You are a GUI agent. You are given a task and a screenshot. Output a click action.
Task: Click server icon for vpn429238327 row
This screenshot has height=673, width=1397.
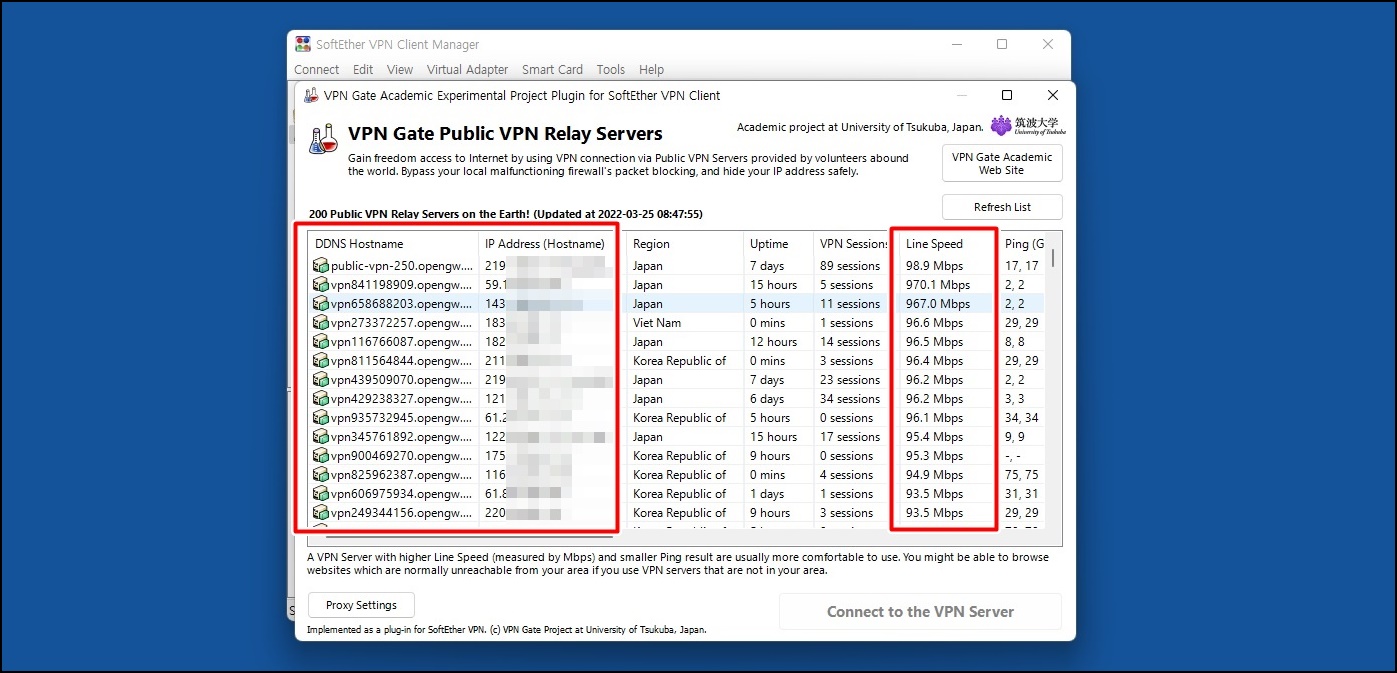[321, 399]
